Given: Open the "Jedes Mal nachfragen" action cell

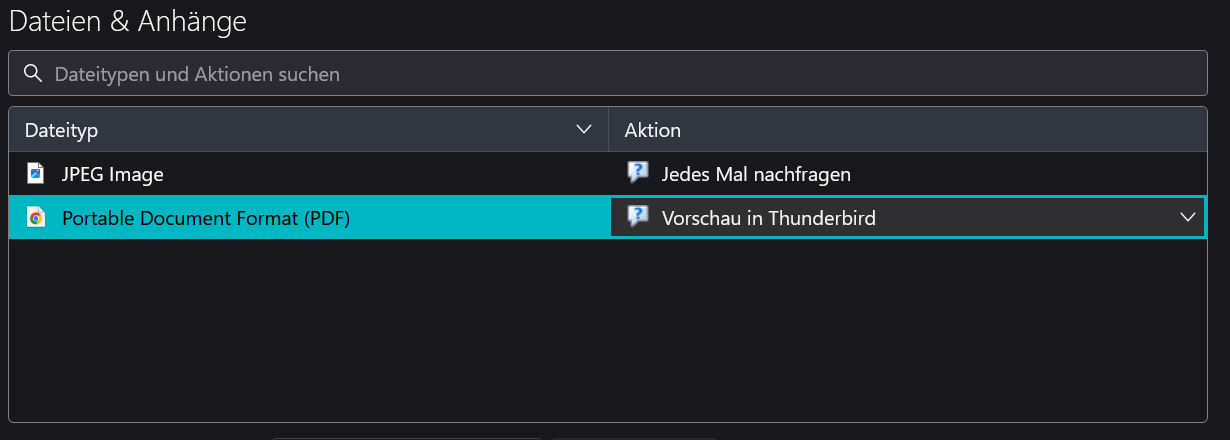Looking at the screenshot, I should point(907,174).
